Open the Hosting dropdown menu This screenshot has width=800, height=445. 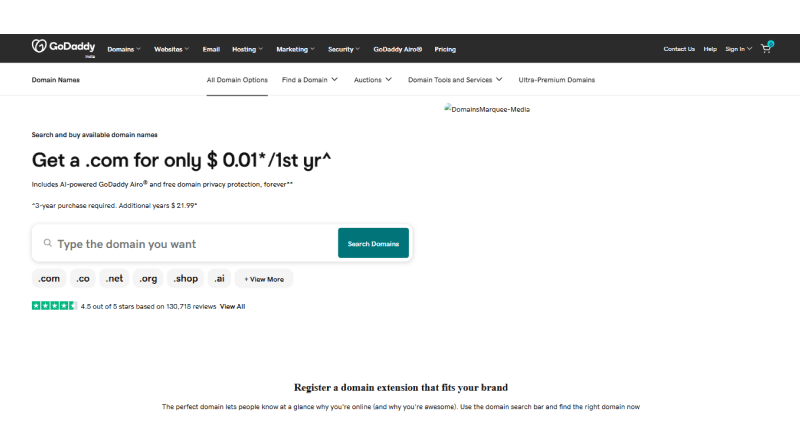tap(247, 49)
